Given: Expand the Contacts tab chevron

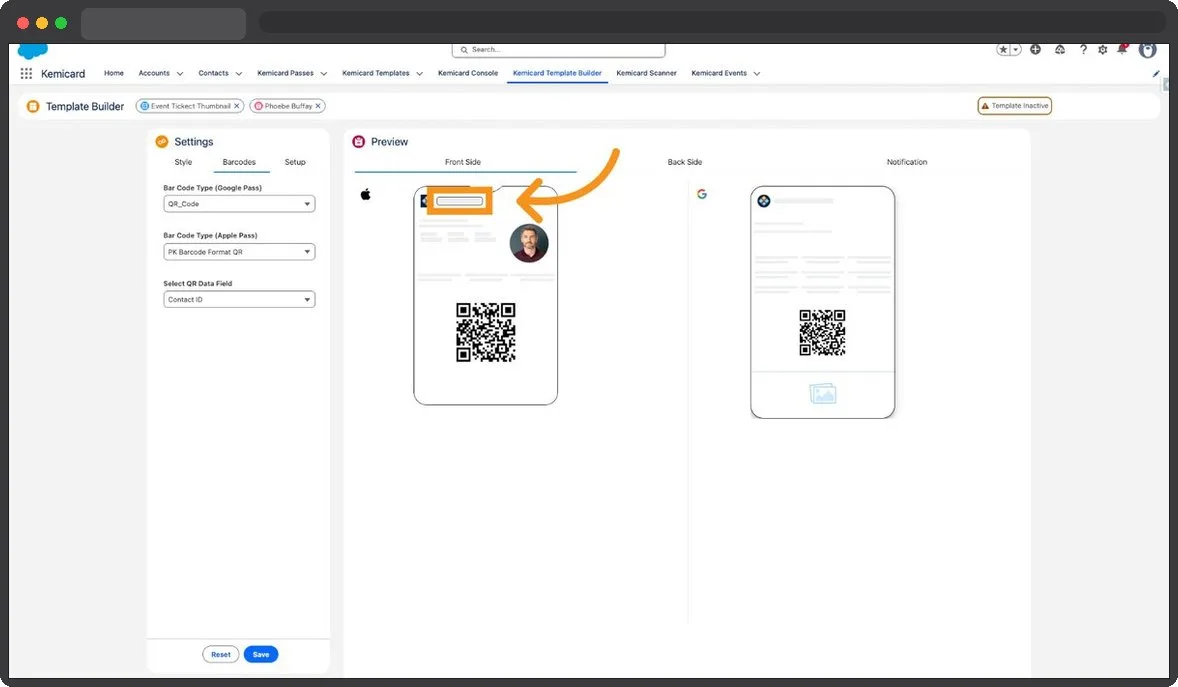Looking at the screenshot, I should tap(239, 74).
